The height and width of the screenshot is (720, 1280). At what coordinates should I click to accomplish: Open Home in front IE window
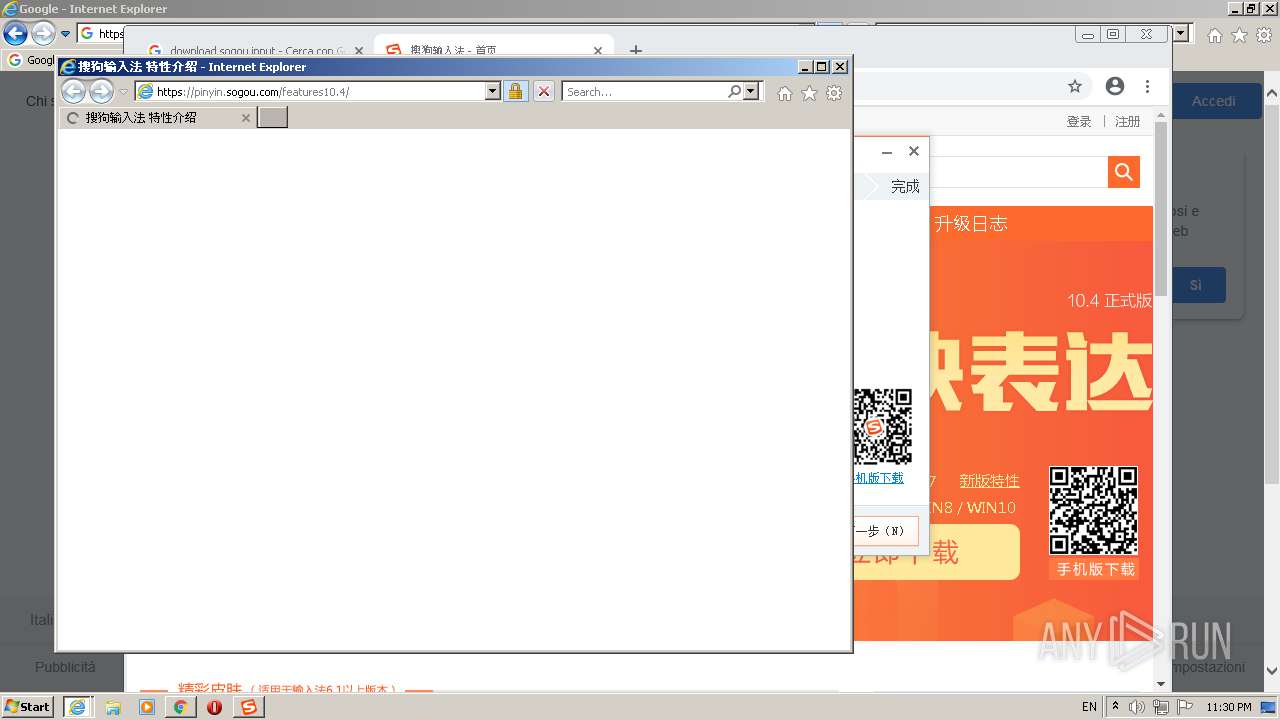(x=784, y=93)
